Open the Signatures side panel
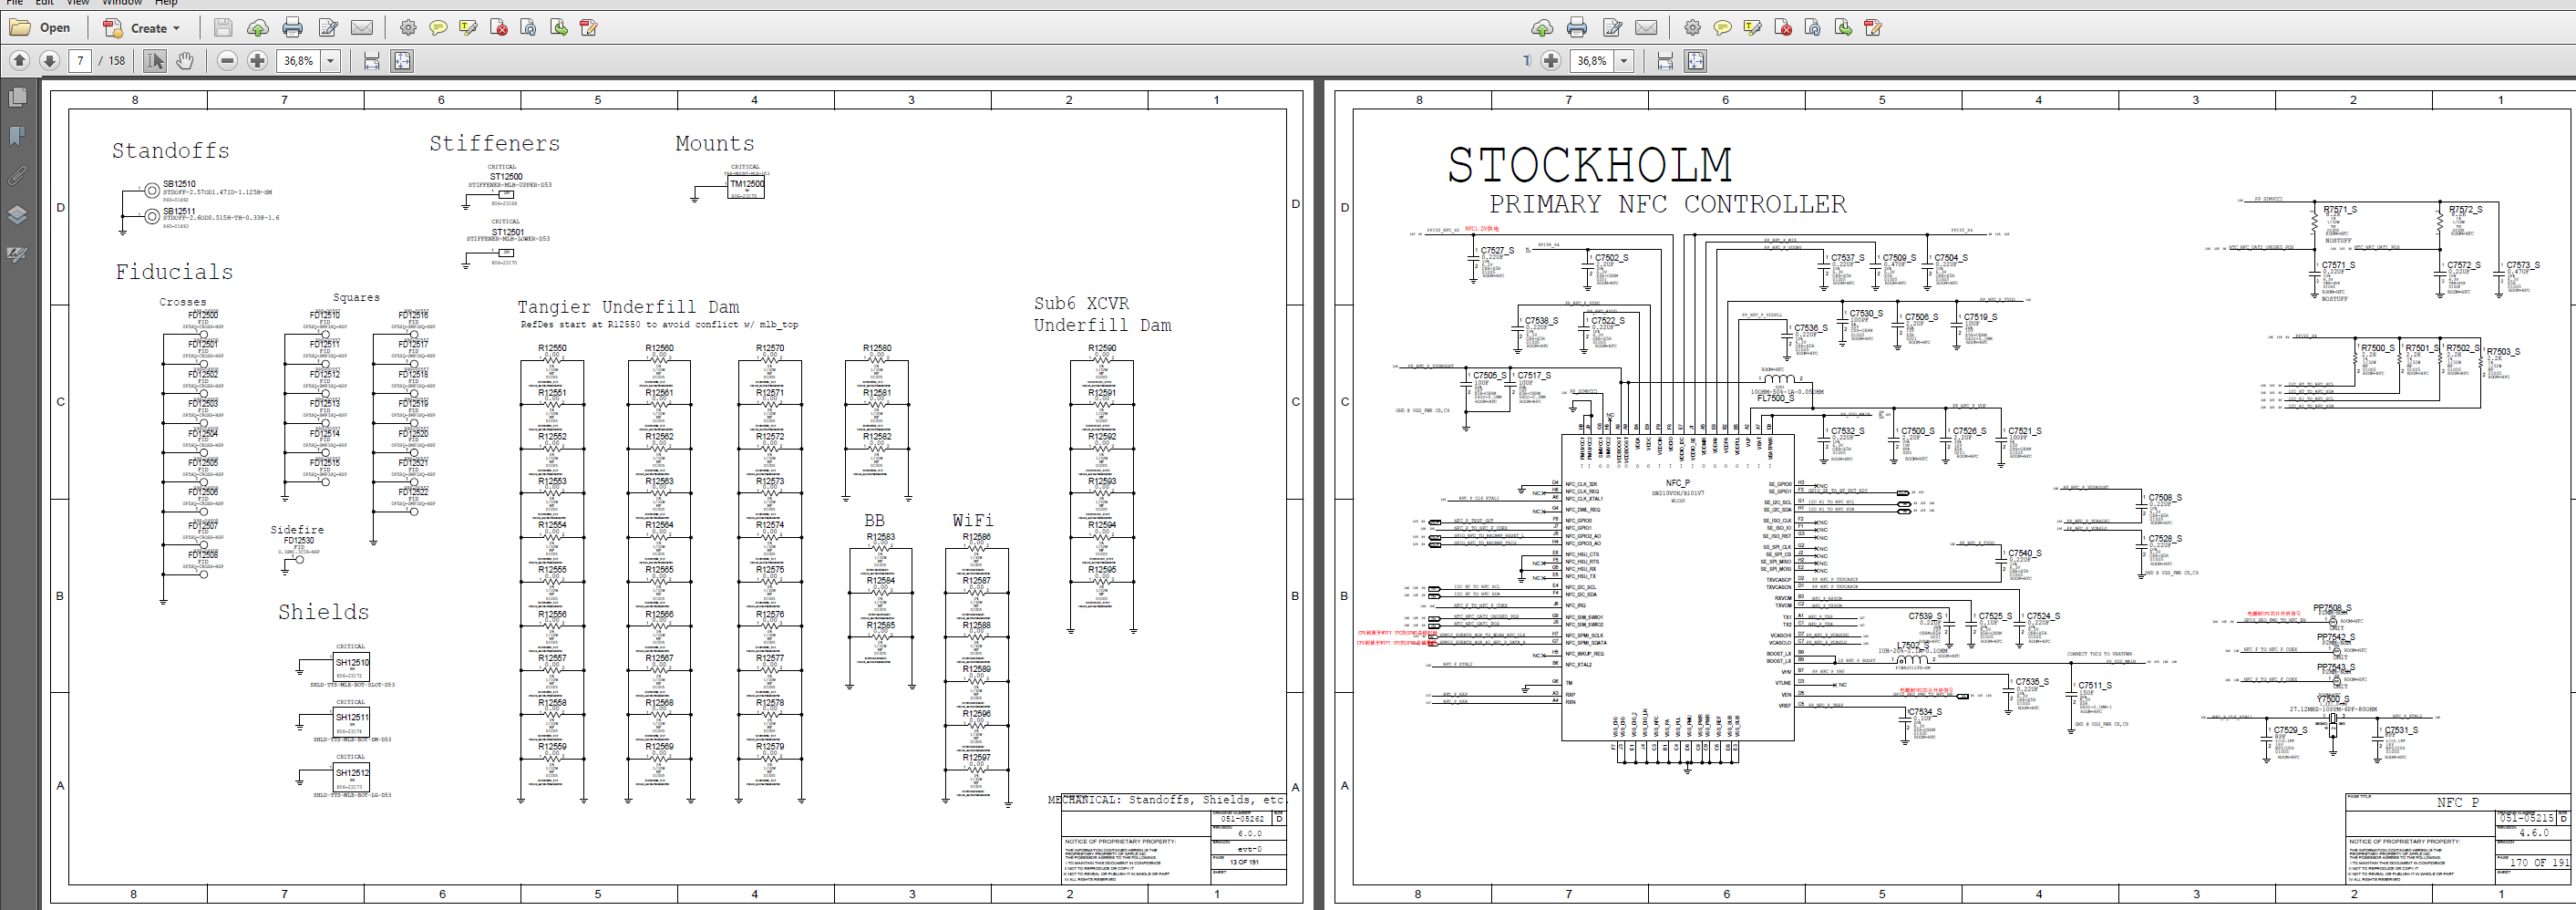The image size is (2576, 910). 17,255
